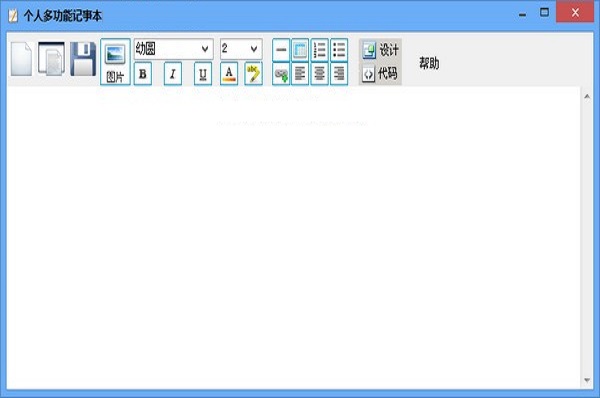Switch to 代码 code view
The image size is (600, 398).
(x=380, y=73)
